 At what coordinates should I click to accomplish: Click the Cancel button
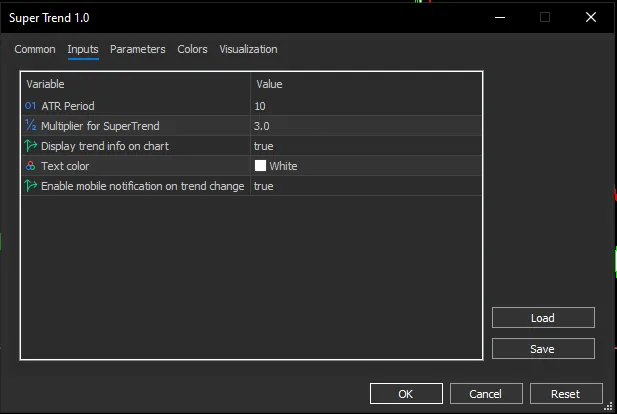[485, 394]
